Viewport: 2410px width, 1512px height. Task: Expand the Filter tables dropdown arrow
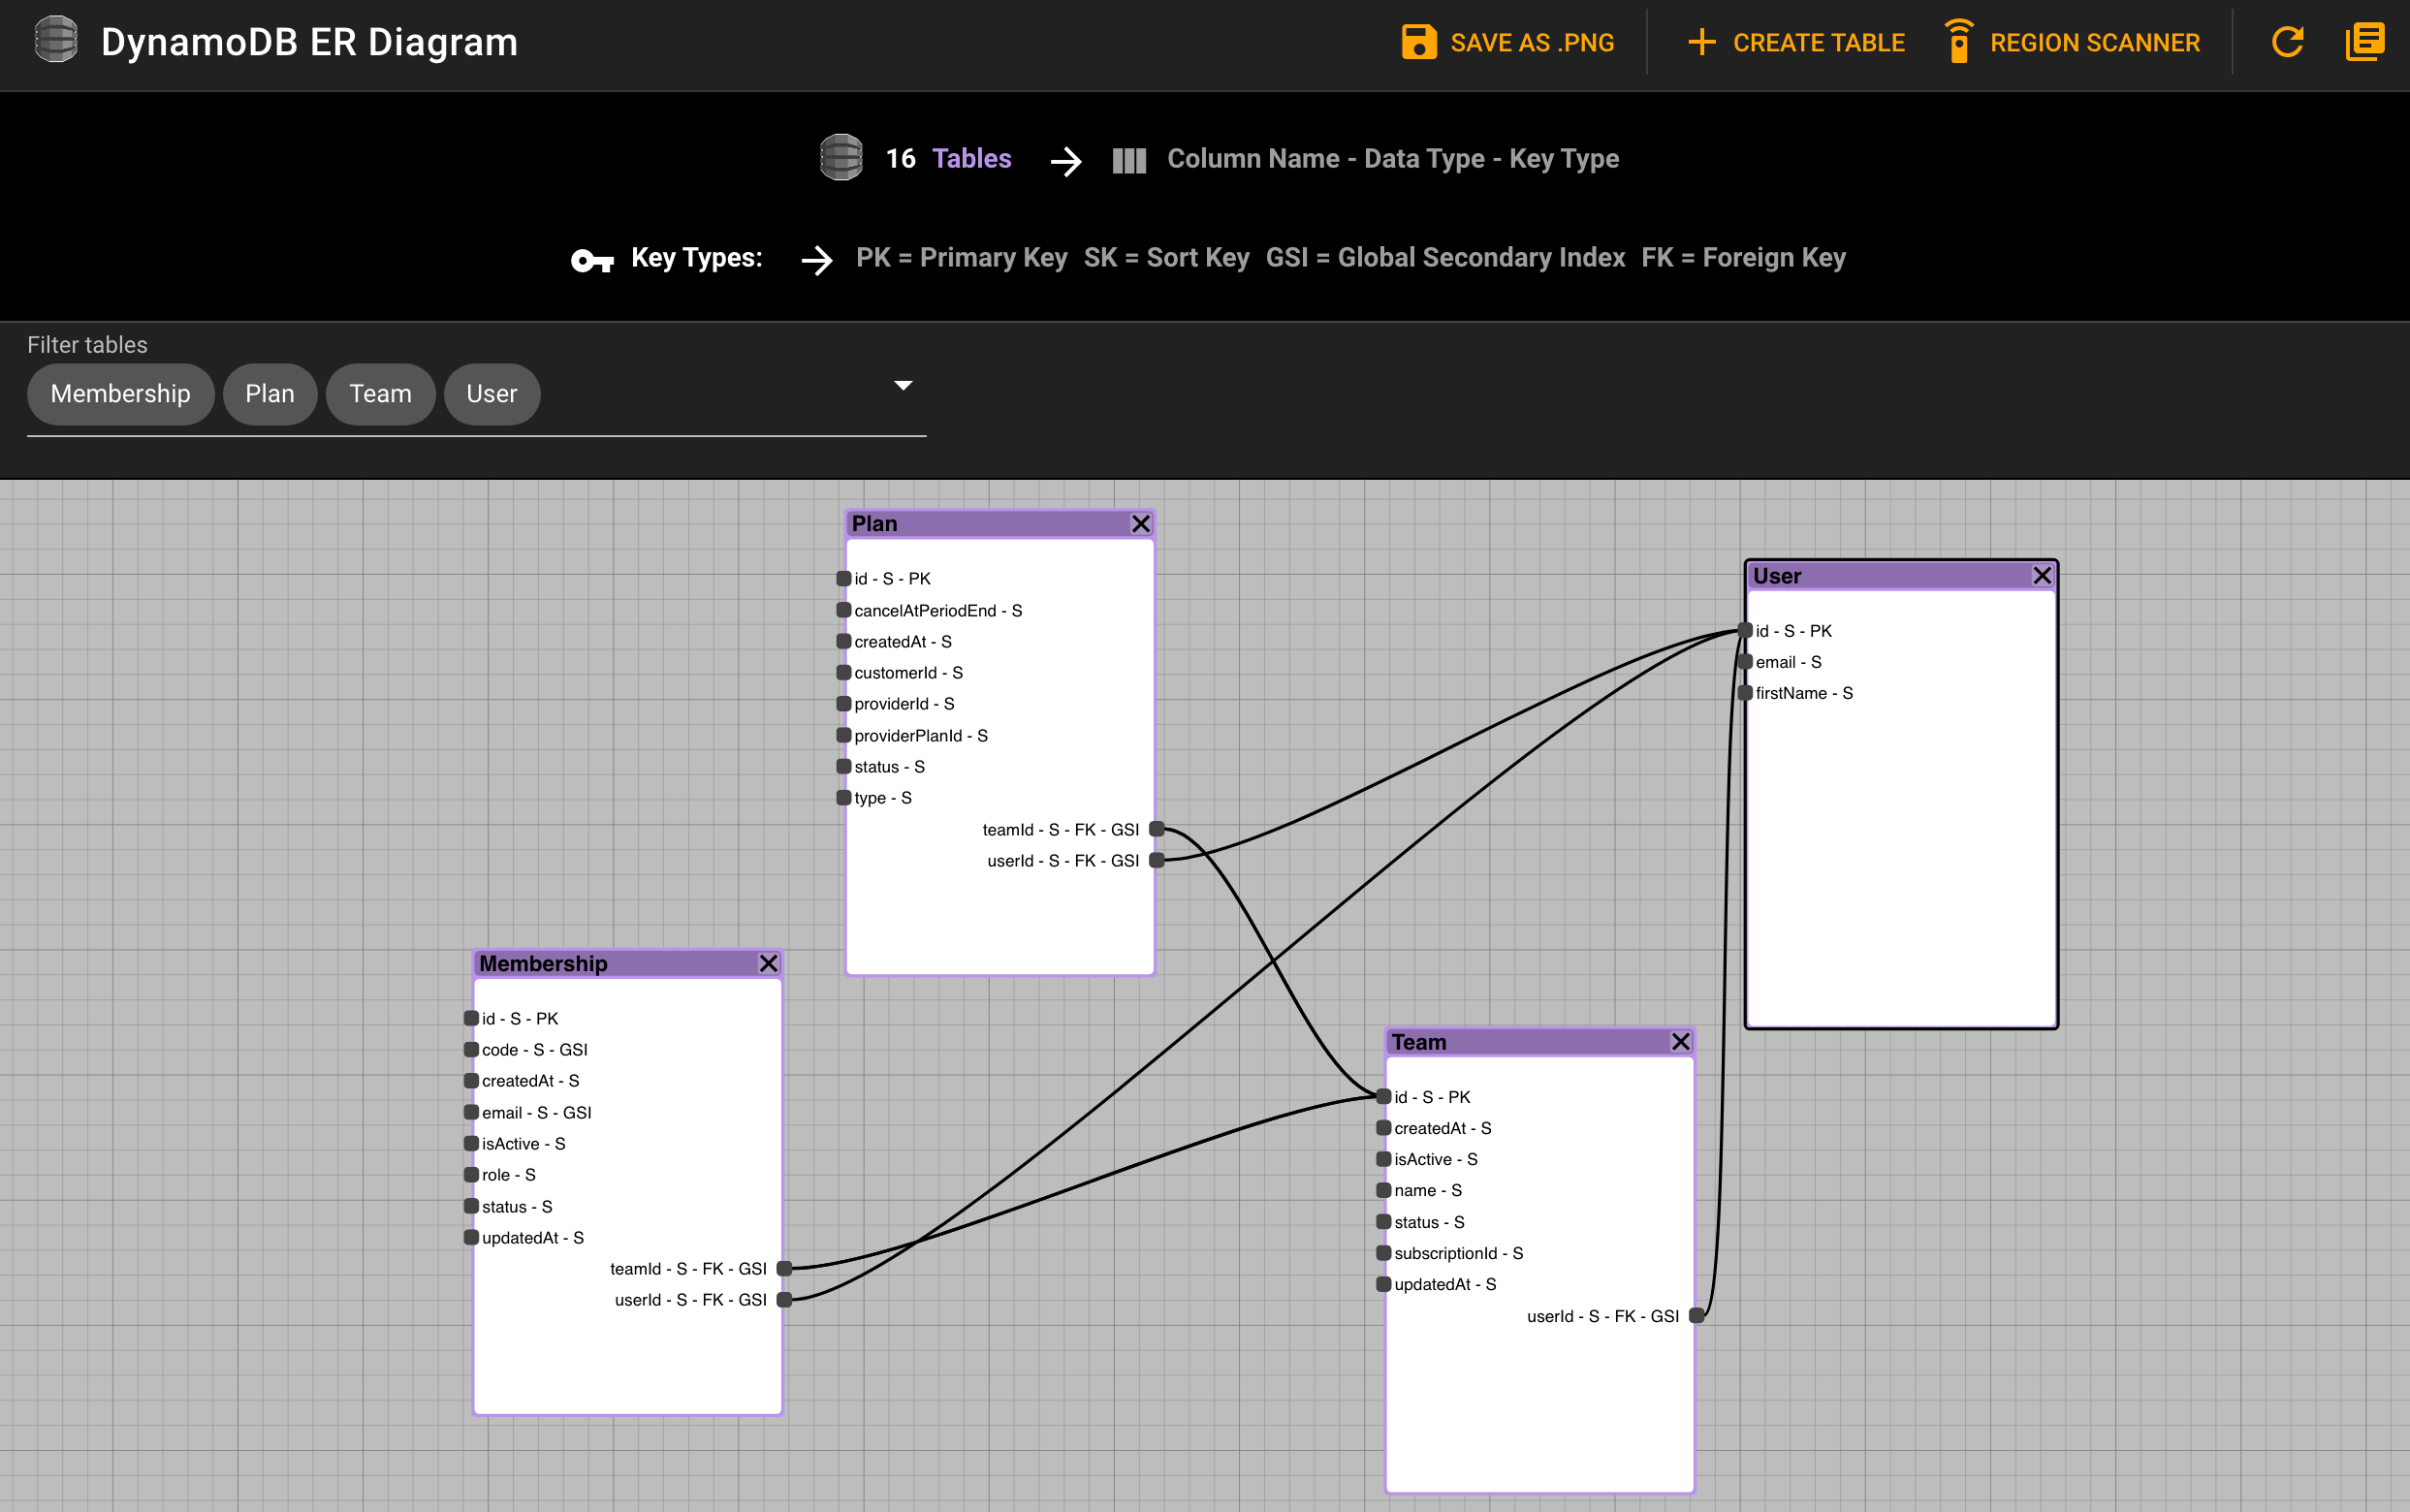coord(903,386)
